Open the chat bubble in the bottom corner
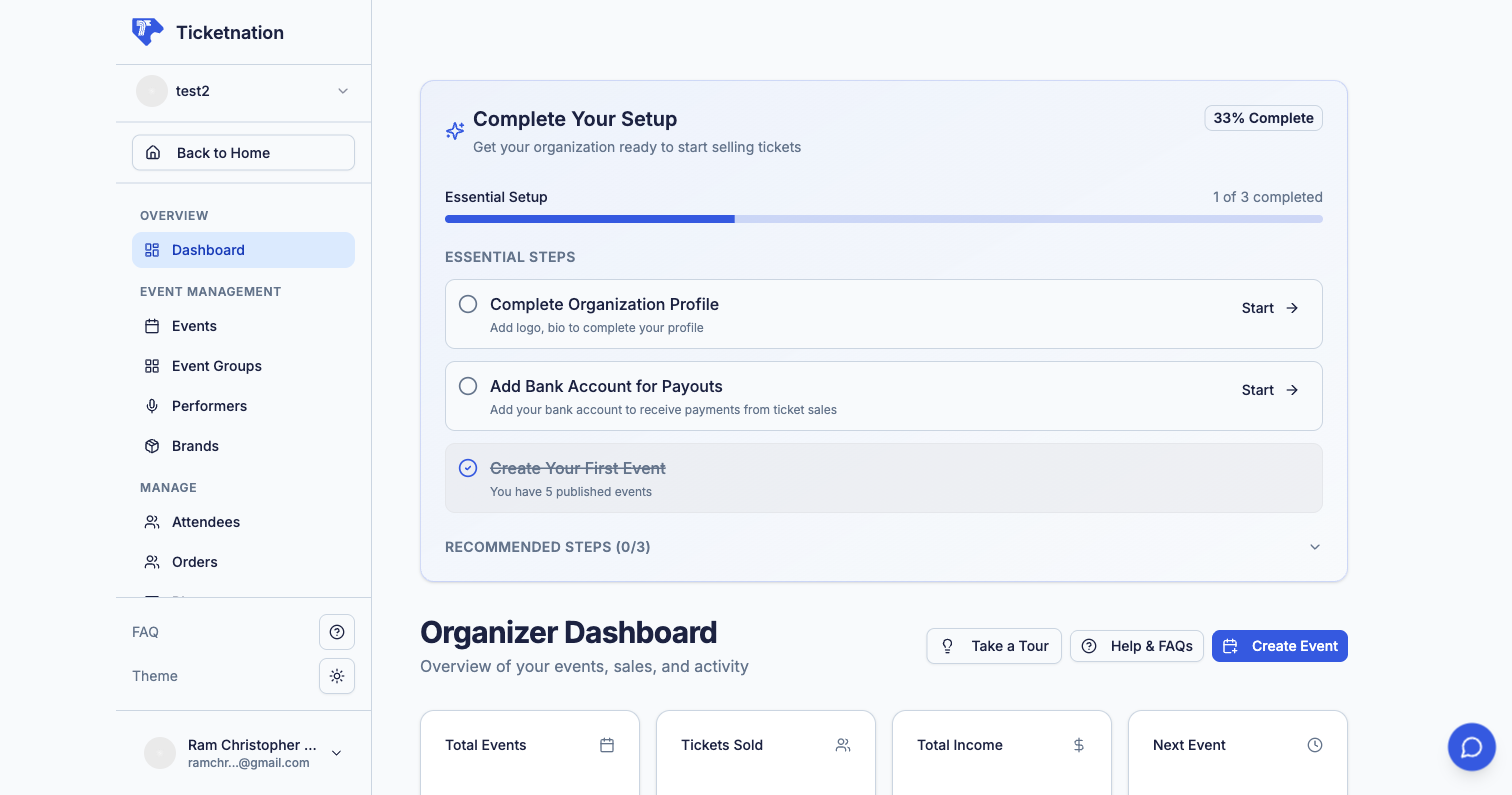This screenshot has width=1512, height=795. coord(1471,747)
